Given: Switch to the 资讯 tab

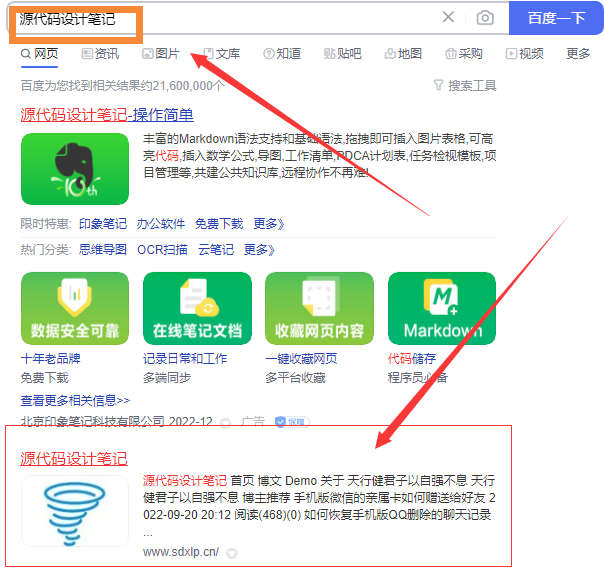Looking at the screenshot, I should coord(101,54).
